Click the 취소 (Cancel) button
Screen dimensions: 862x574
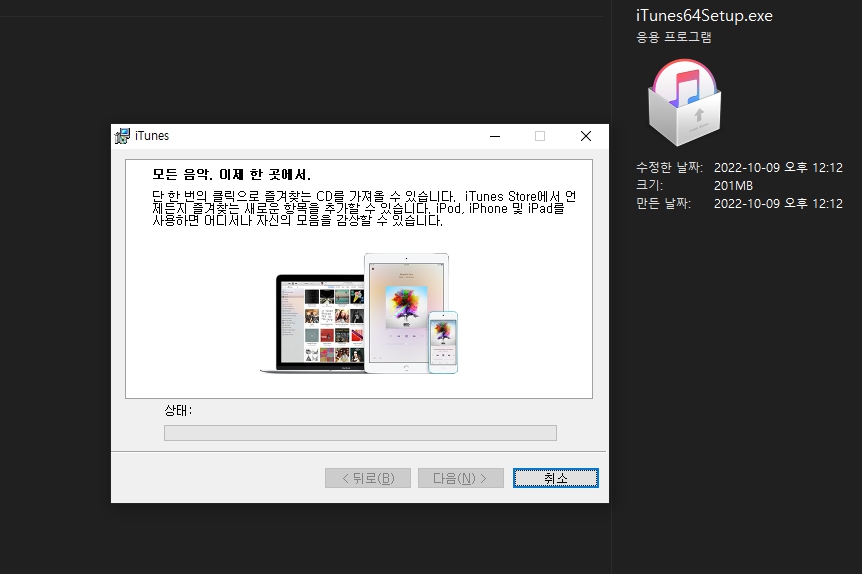coord(555,478)
